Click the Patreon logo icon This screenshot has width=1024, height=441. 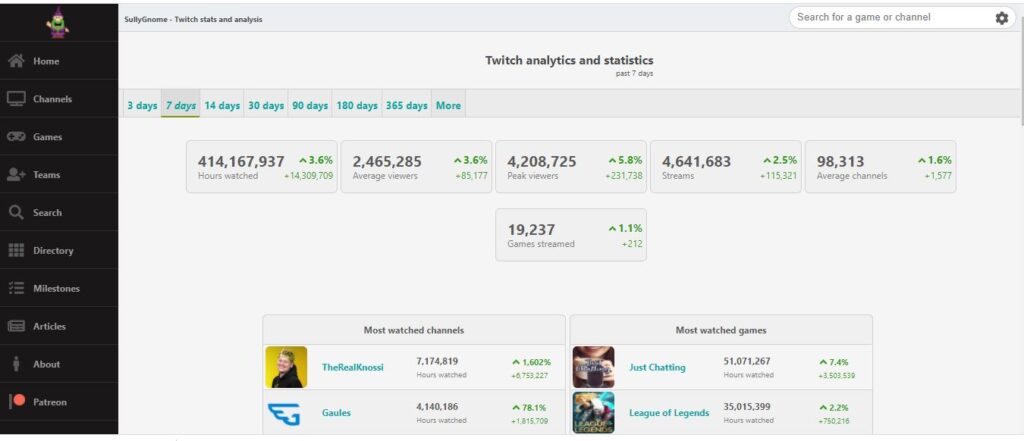(x=18, y=401)
